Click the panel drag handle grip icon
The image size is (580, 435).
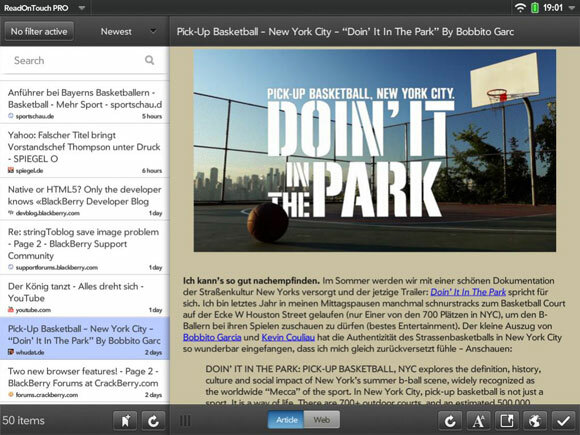185,421
